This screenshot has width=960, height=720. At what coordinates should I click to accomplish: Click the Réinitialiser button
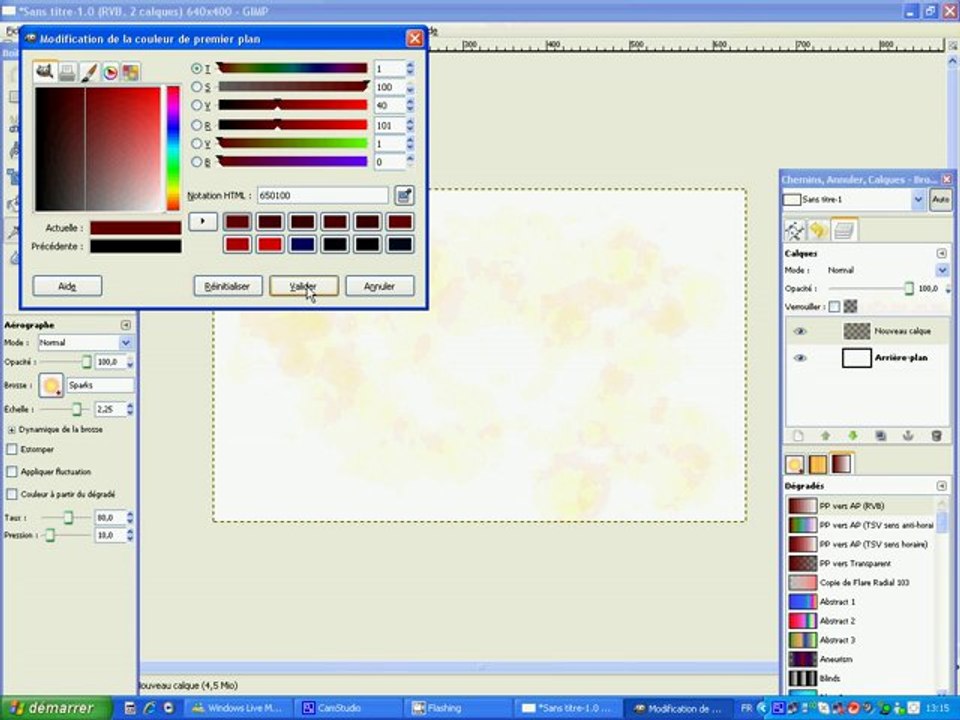pos(228,286)
